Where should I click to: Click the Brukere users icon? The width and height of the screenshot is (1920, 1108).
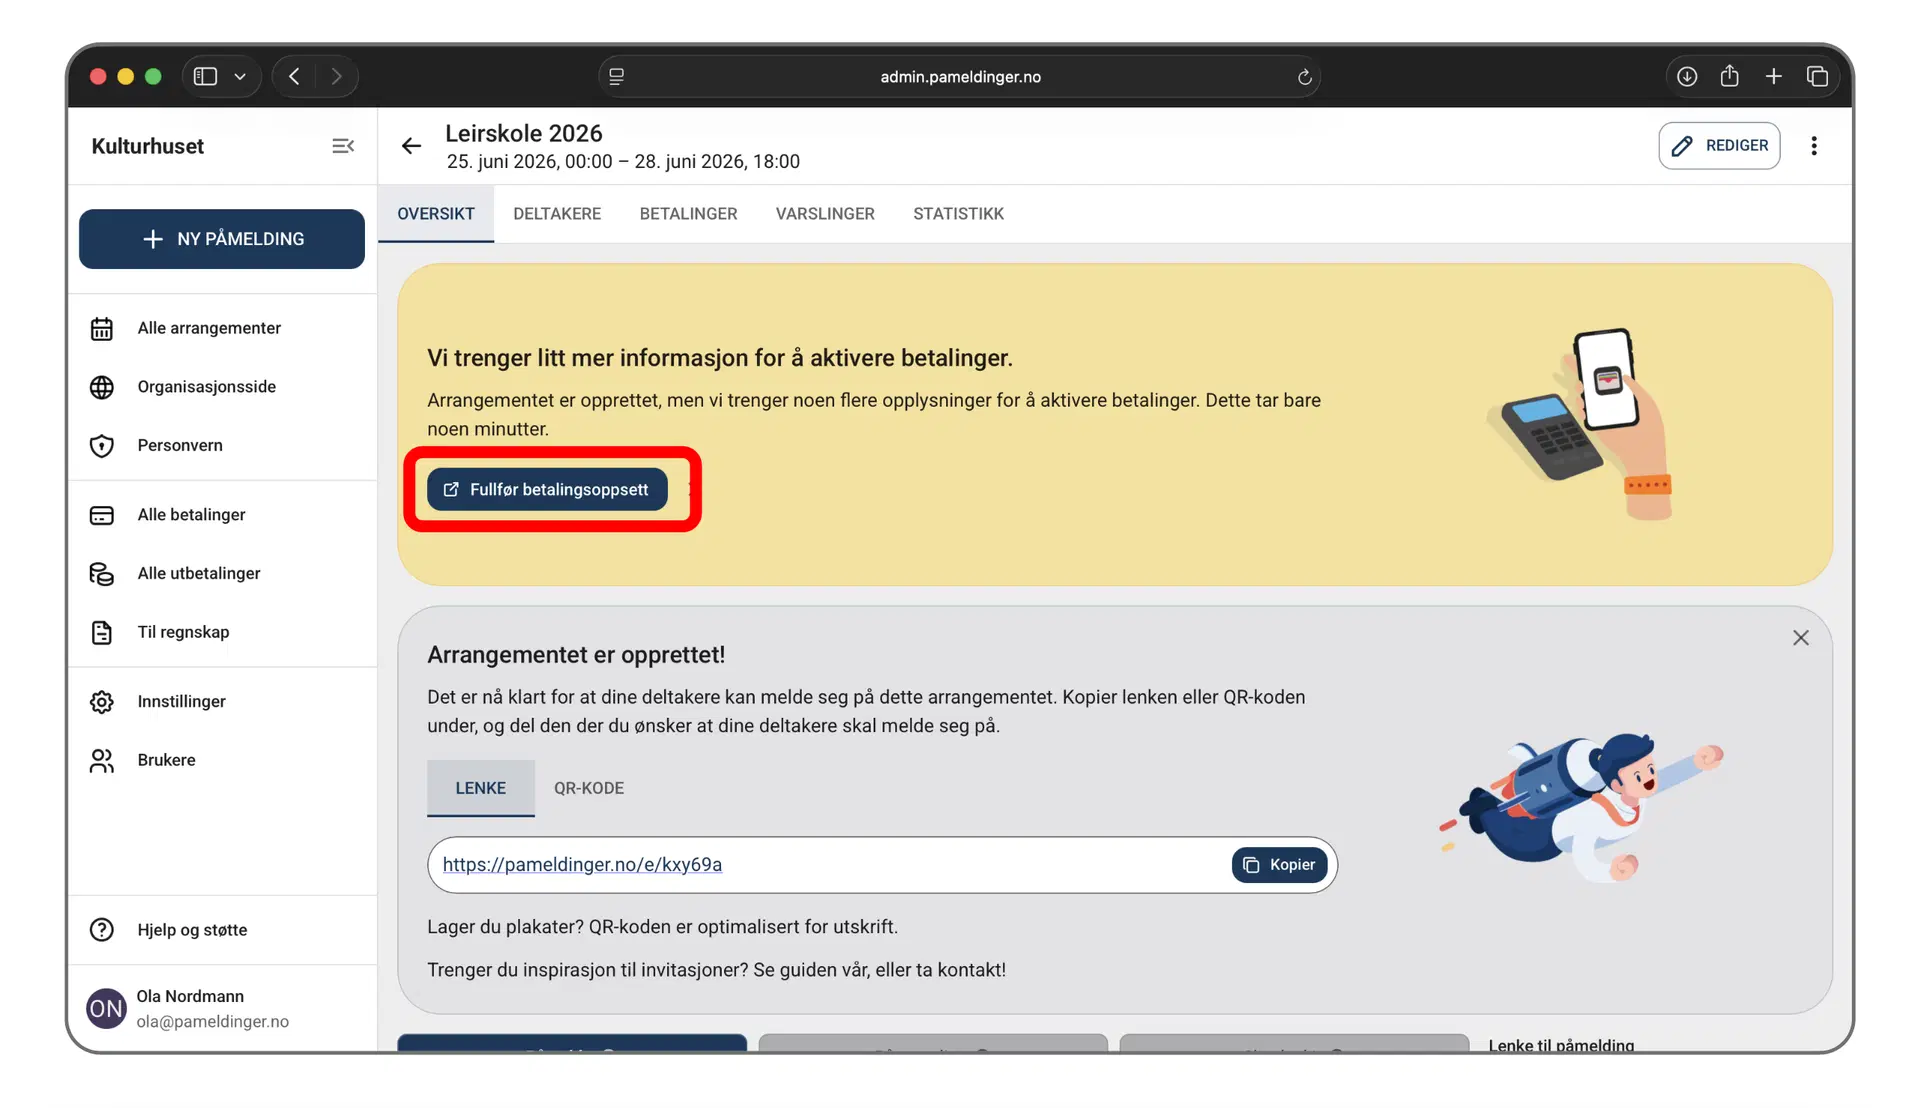click(103, 760)
